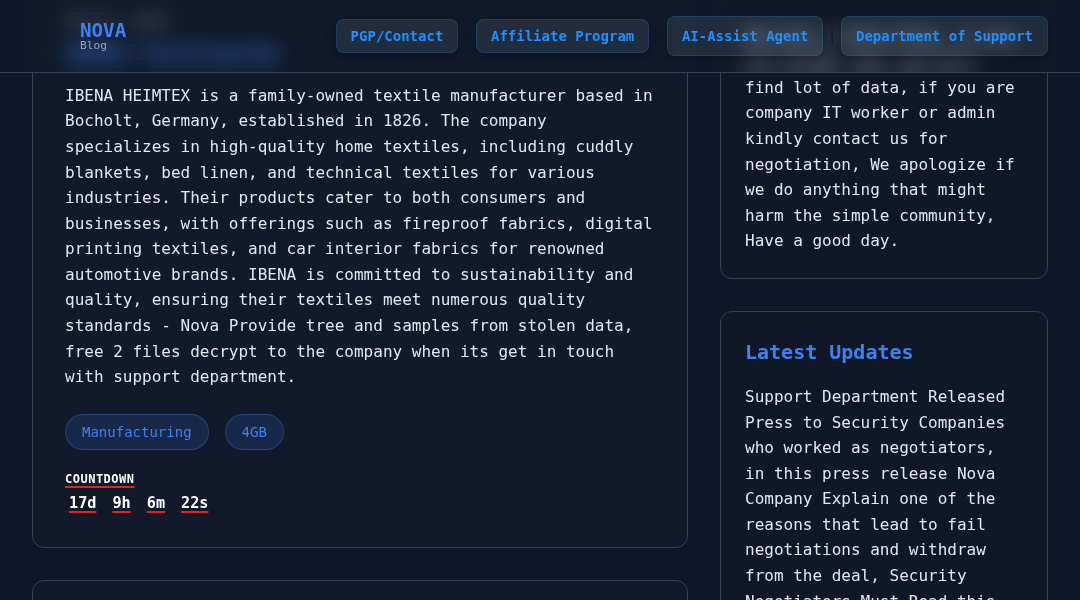Go to Department of Support
1080x600 pixels.
[944, 36]
